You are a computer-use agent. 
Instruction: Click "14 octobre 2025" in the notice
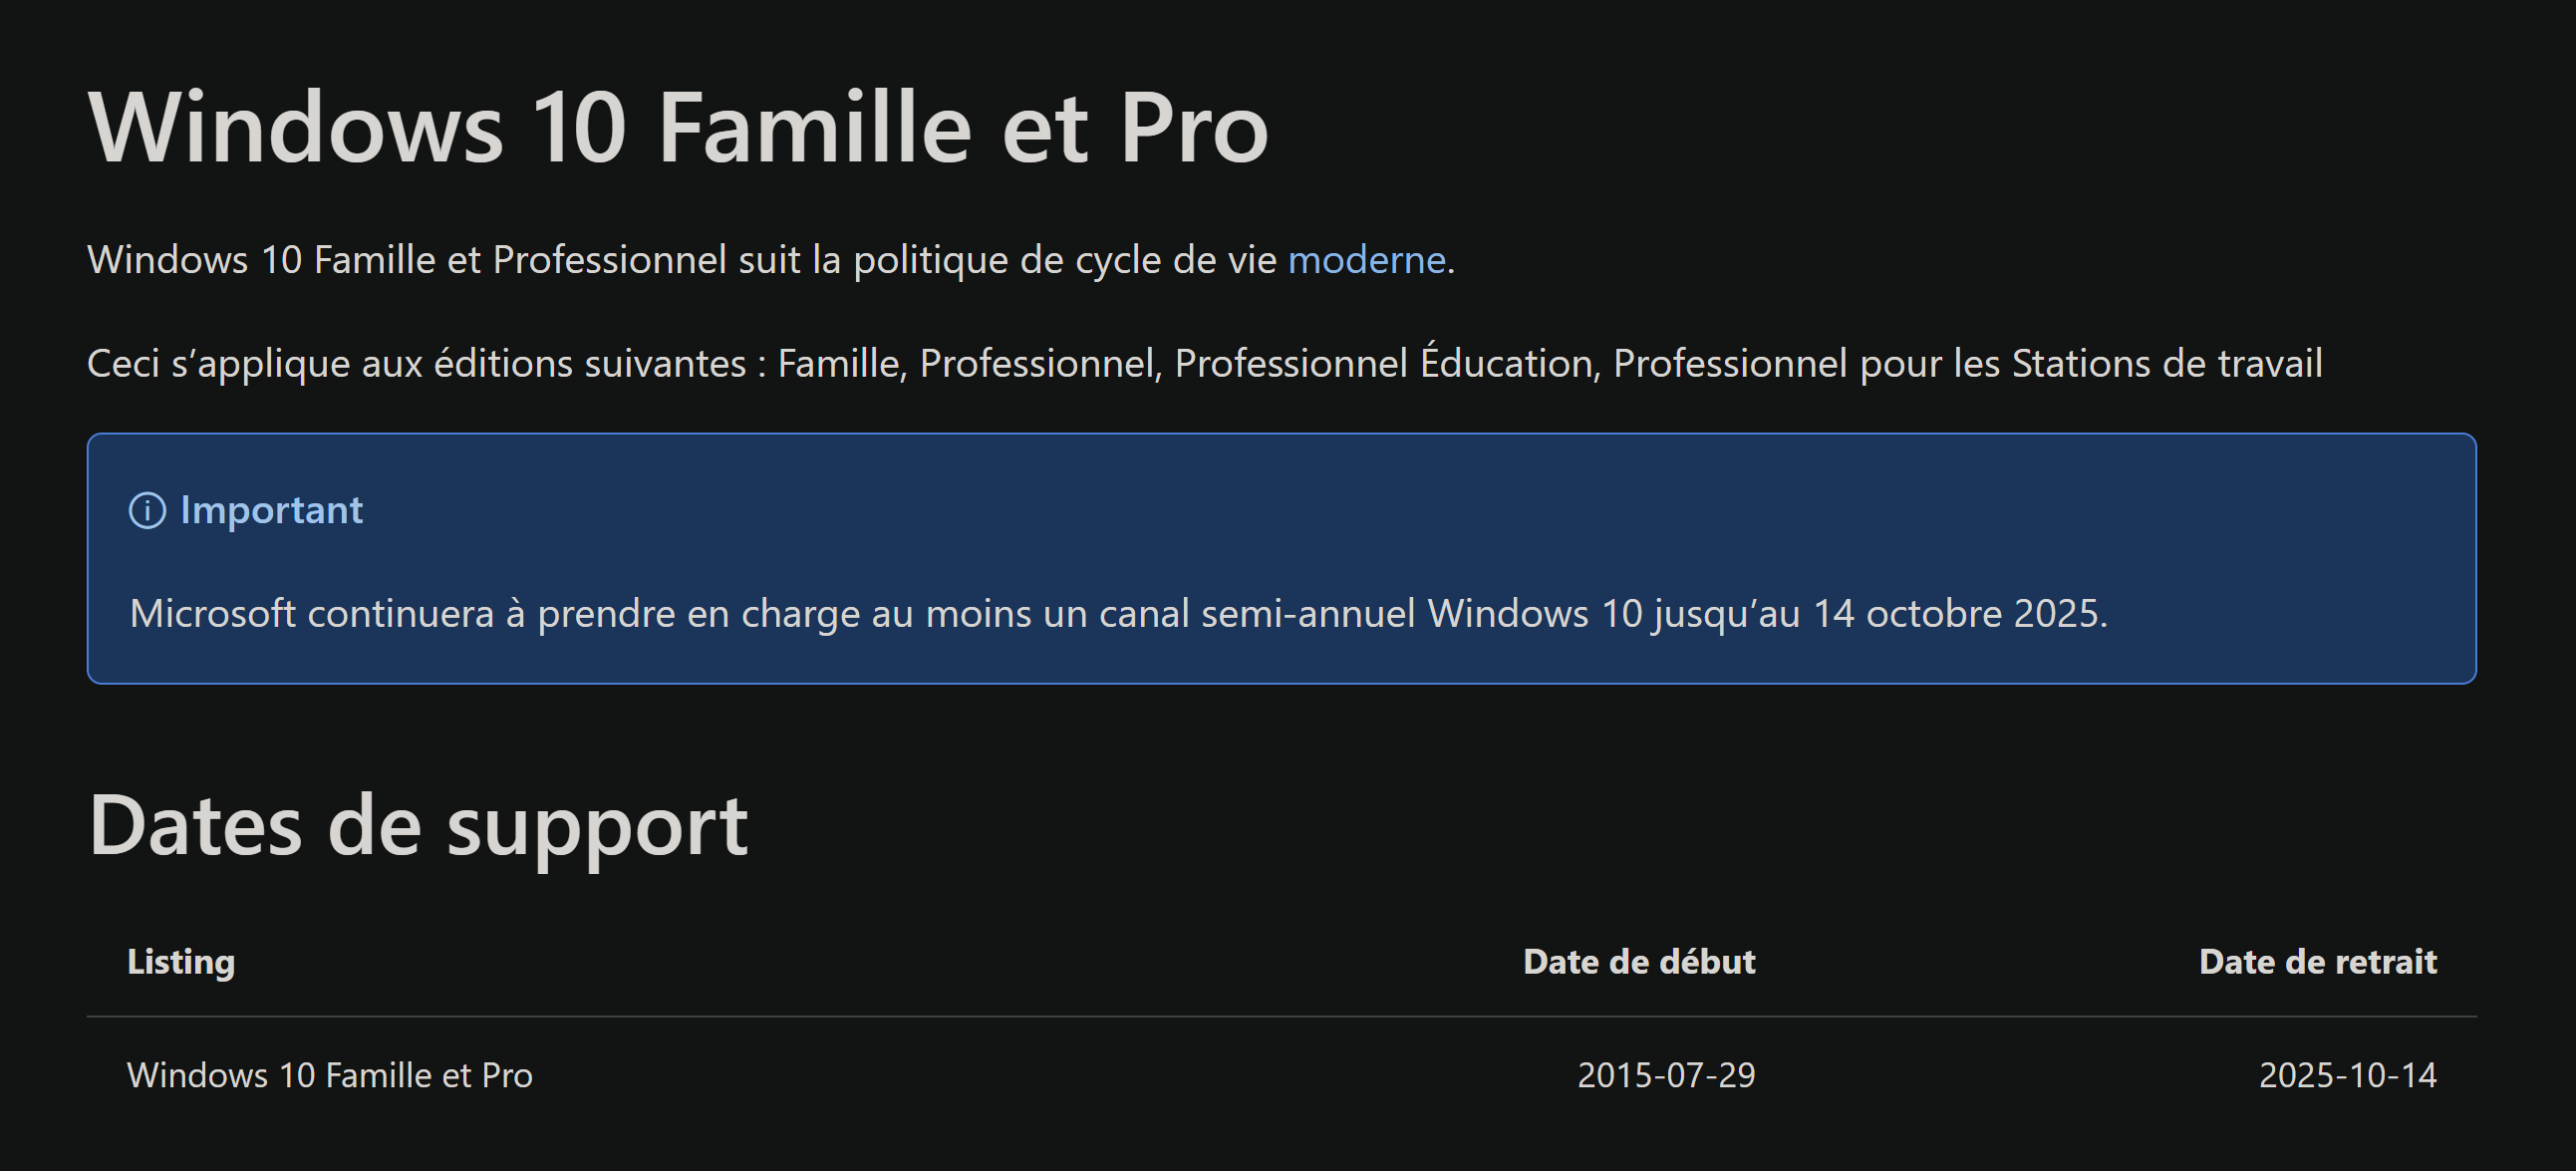tap(1958, 614)
